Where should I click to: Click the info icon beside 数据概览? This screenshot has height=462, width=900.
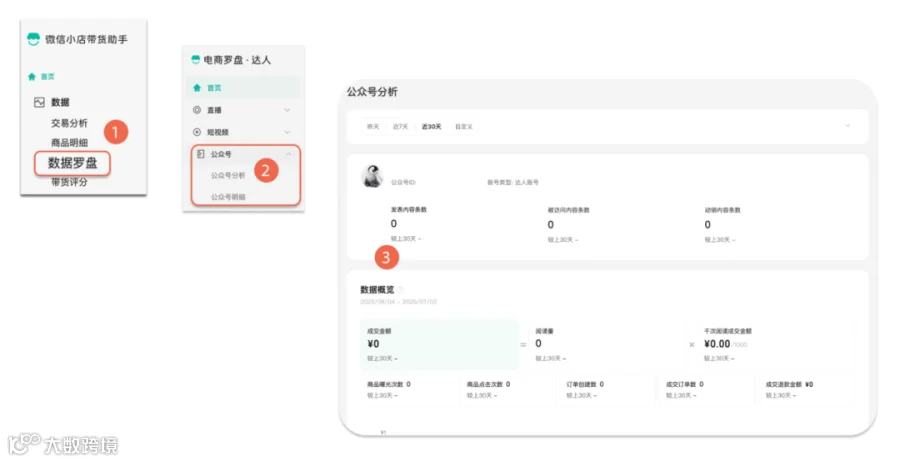[x=400, y=289]
